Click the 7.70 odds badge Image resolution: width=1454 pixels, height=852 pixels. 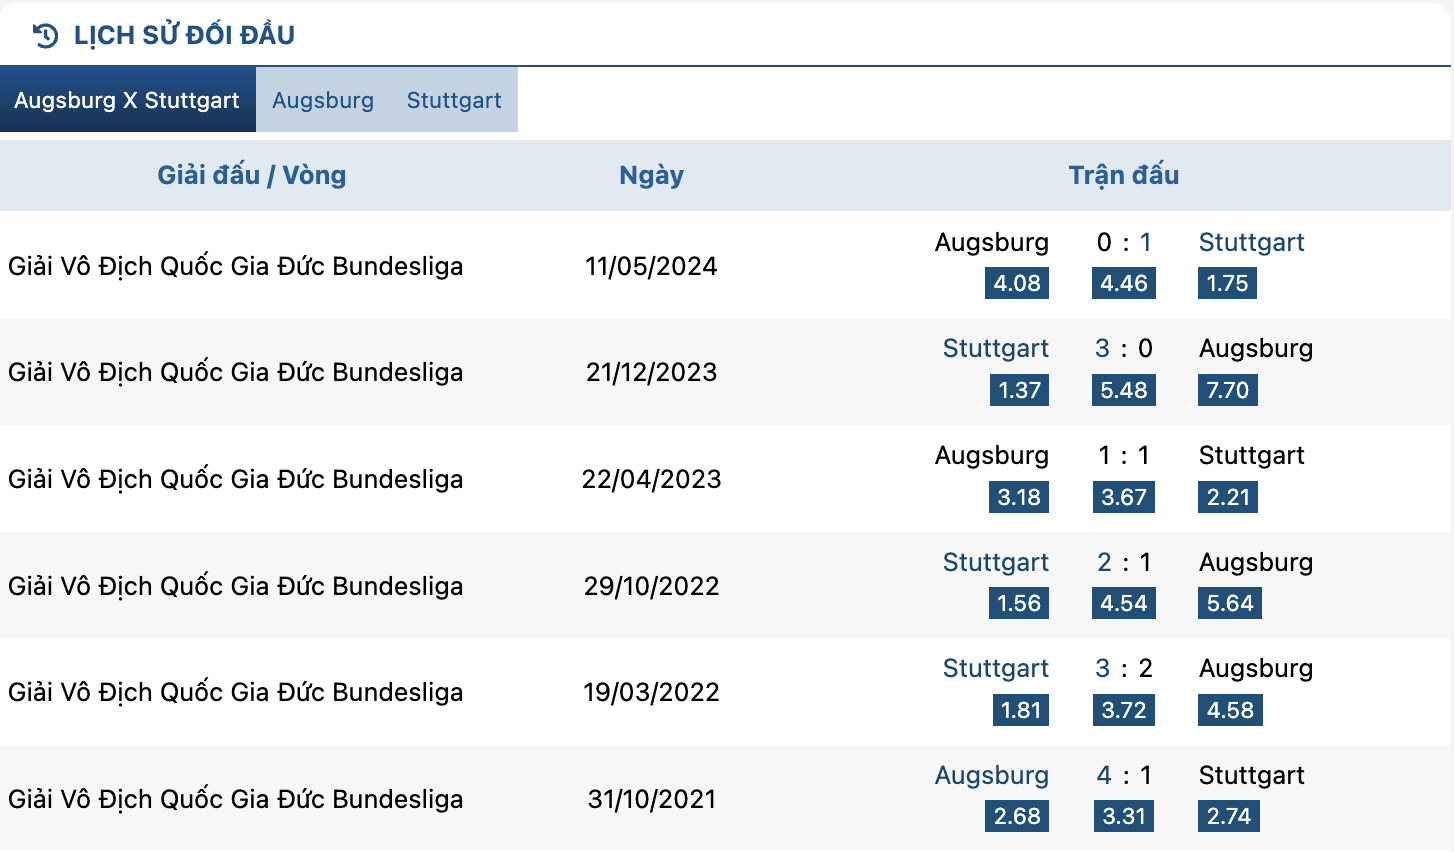click(1227, 390)
